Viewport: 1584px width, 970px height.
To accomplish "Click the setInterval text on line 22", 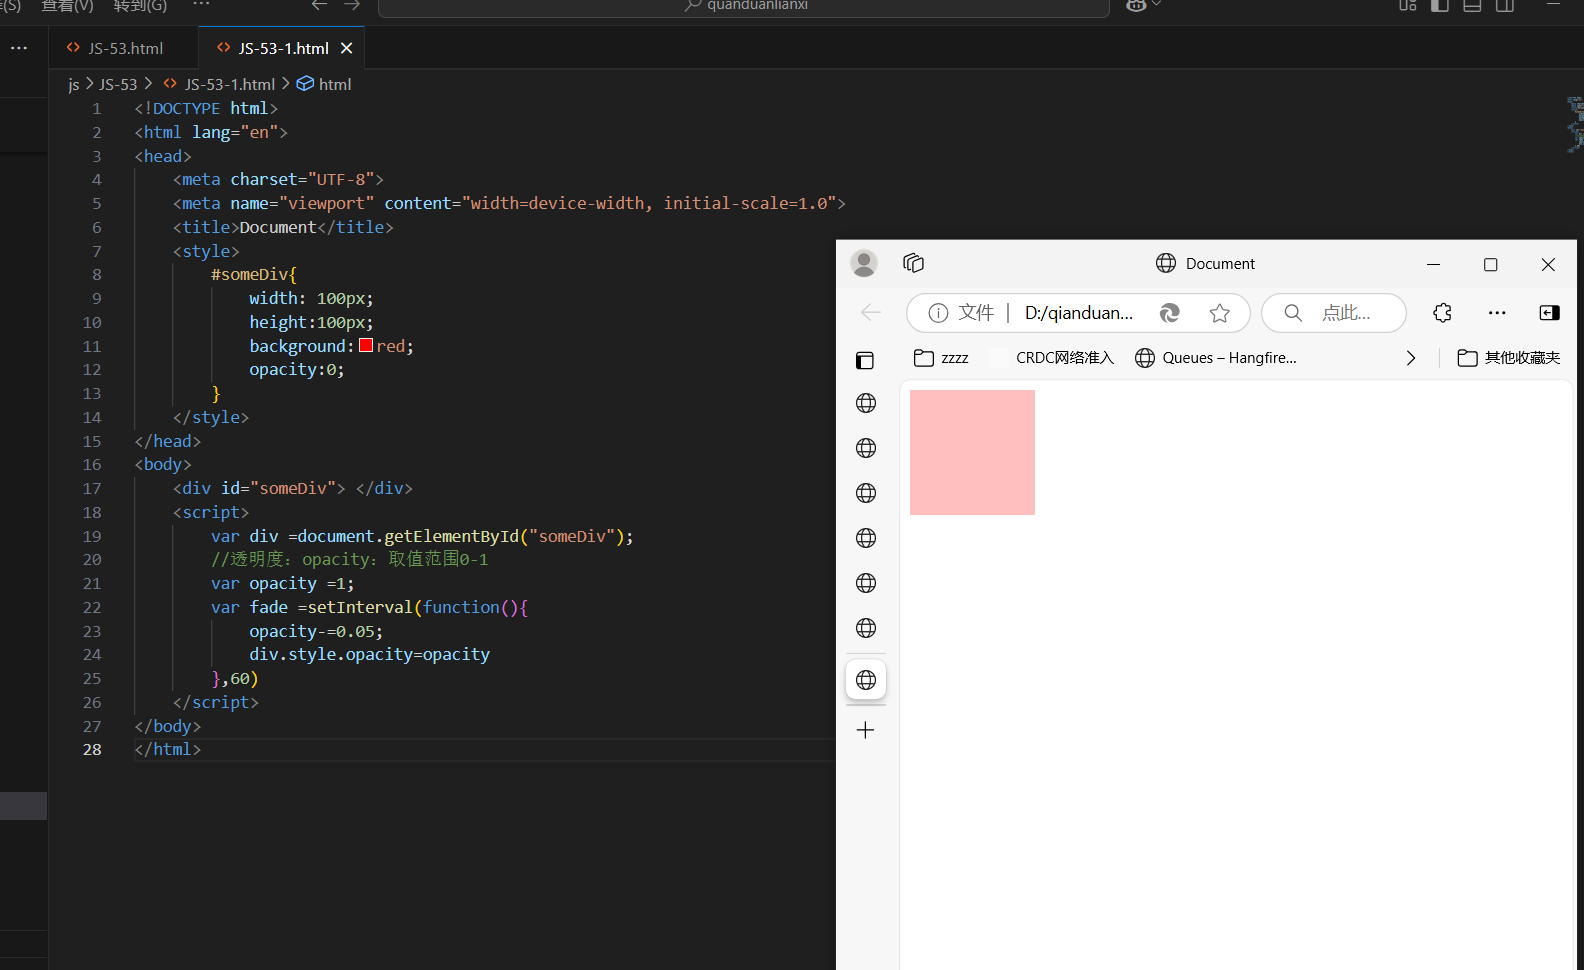I will click(360, 607).
